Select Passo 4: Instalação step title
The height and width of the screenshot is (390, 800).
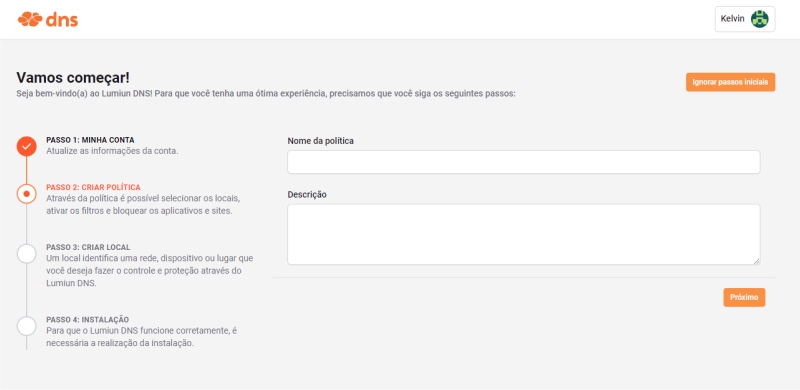(x=88, y=320)
